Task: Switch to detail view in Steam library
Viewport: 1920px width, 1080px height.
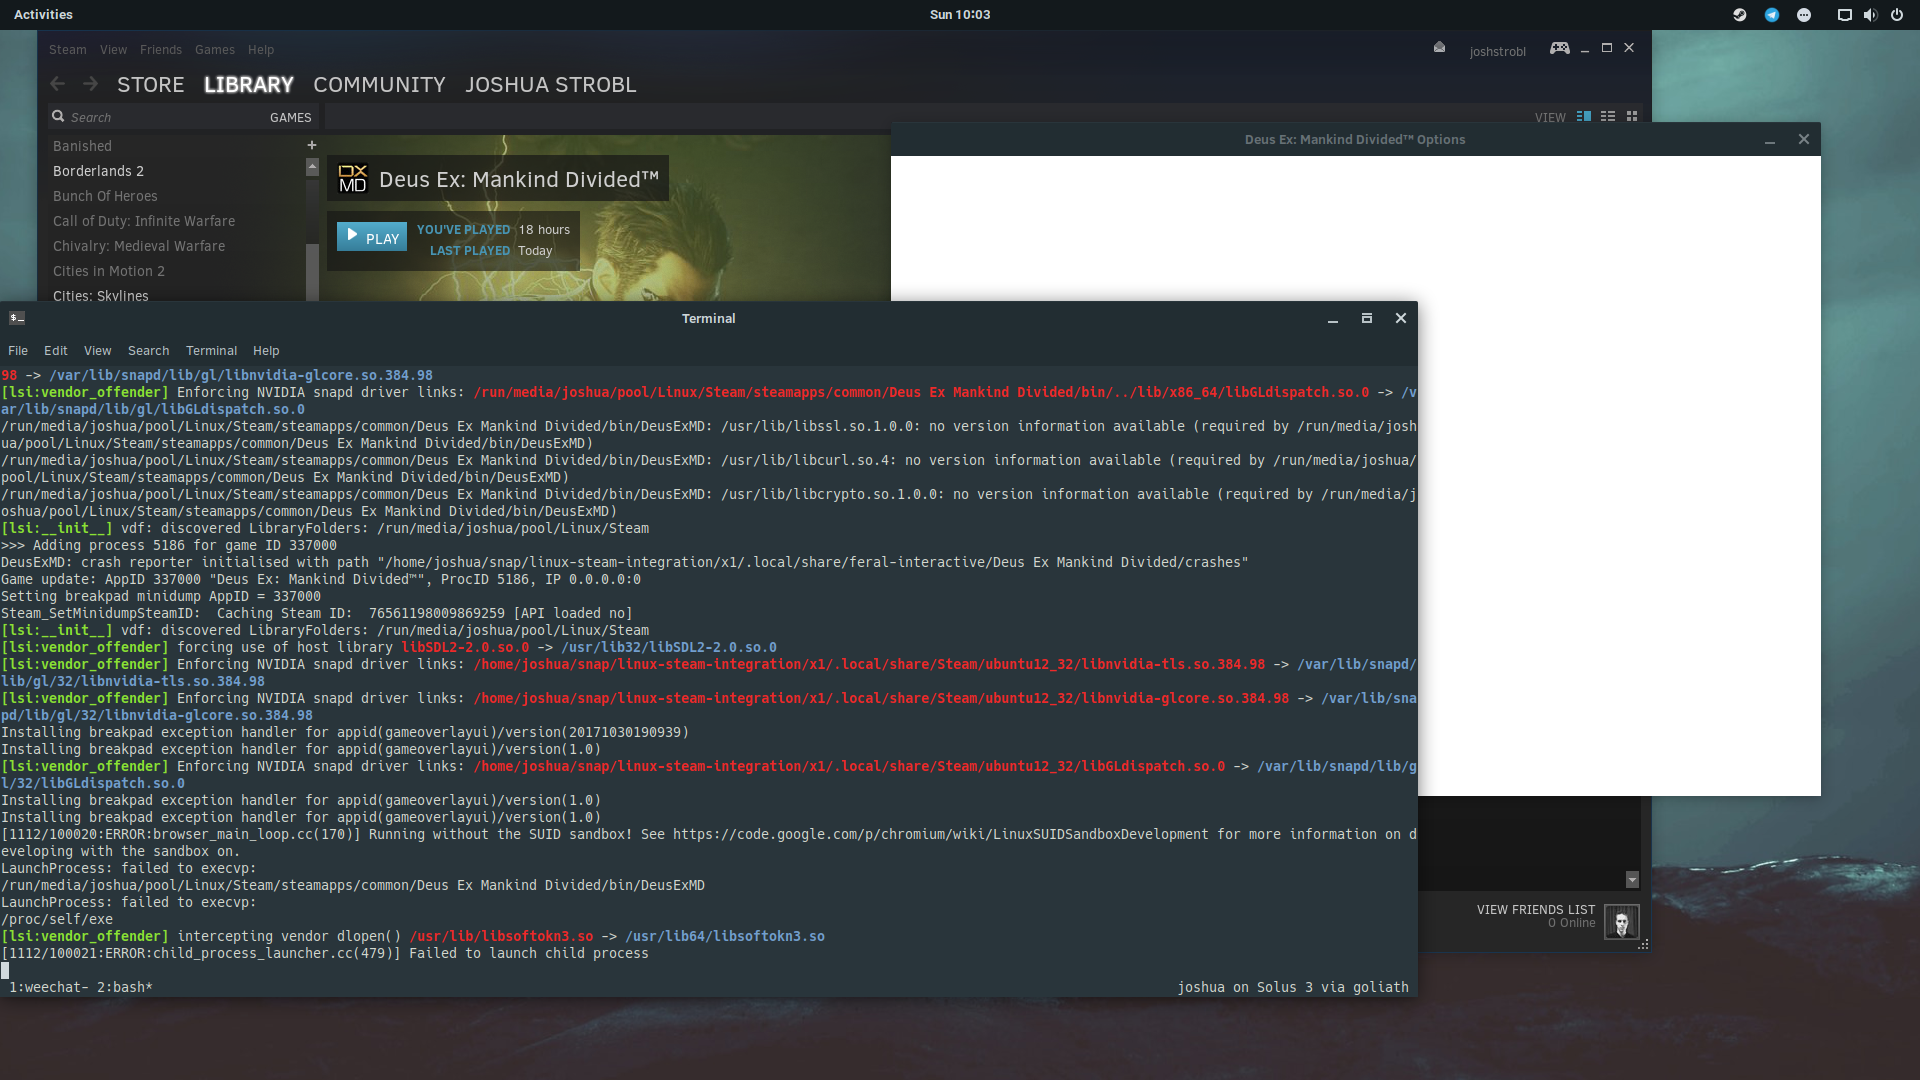Action: (x=1584, y=116)
